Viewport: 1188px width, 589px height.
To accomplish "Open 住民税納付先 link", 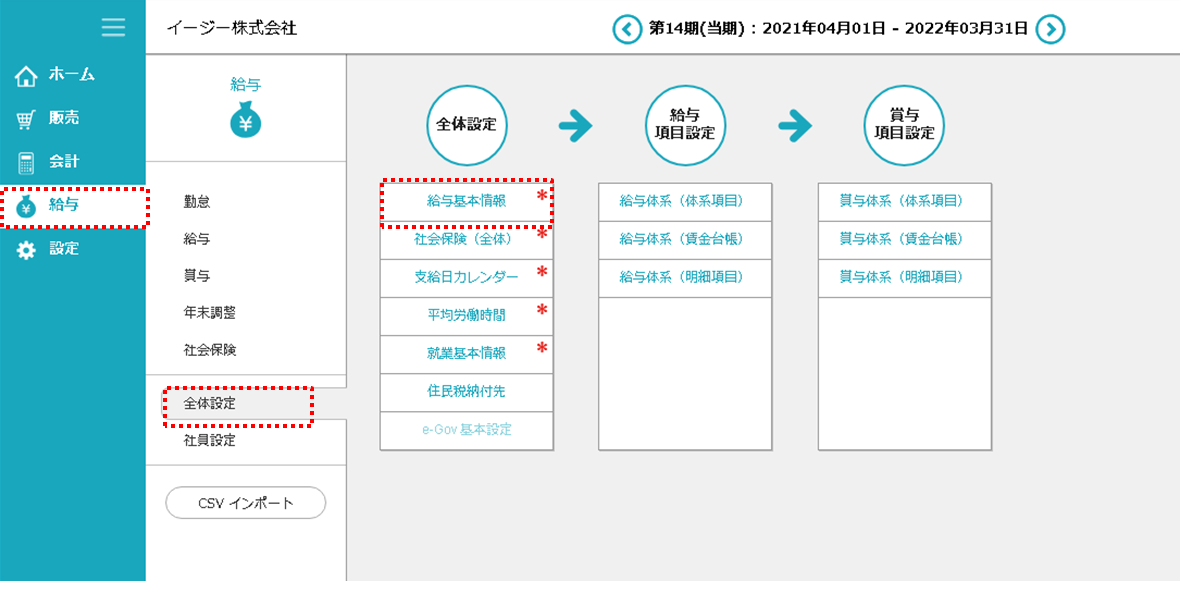I will point(466,391).
